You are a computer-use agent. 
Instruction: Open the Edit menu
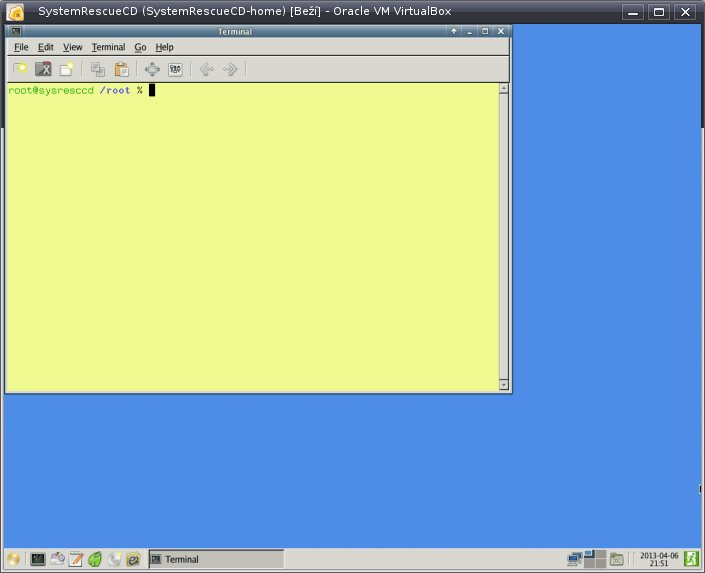(45, 47)
